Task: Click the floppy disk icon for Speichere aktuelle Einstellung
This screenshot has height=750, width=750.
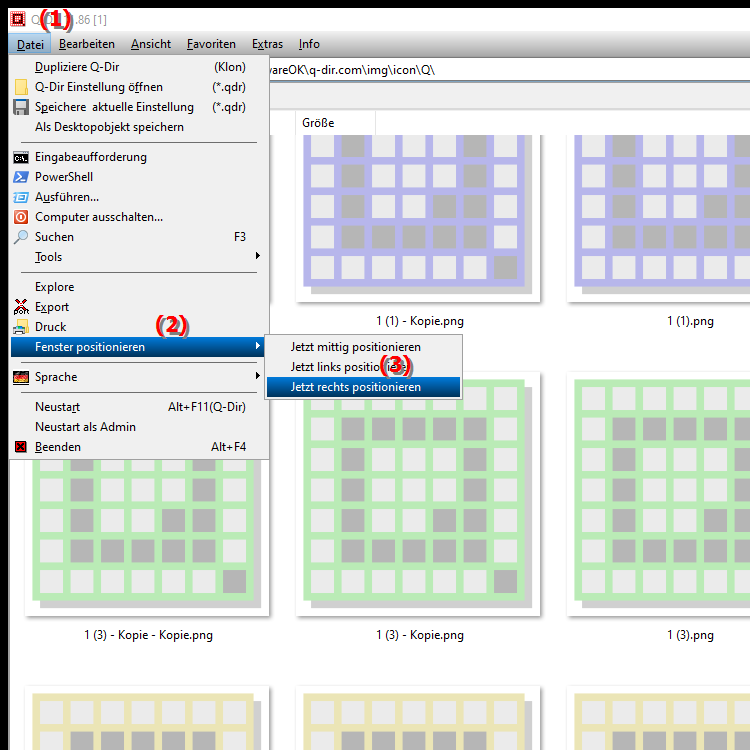Action: (x=21, y=107)
